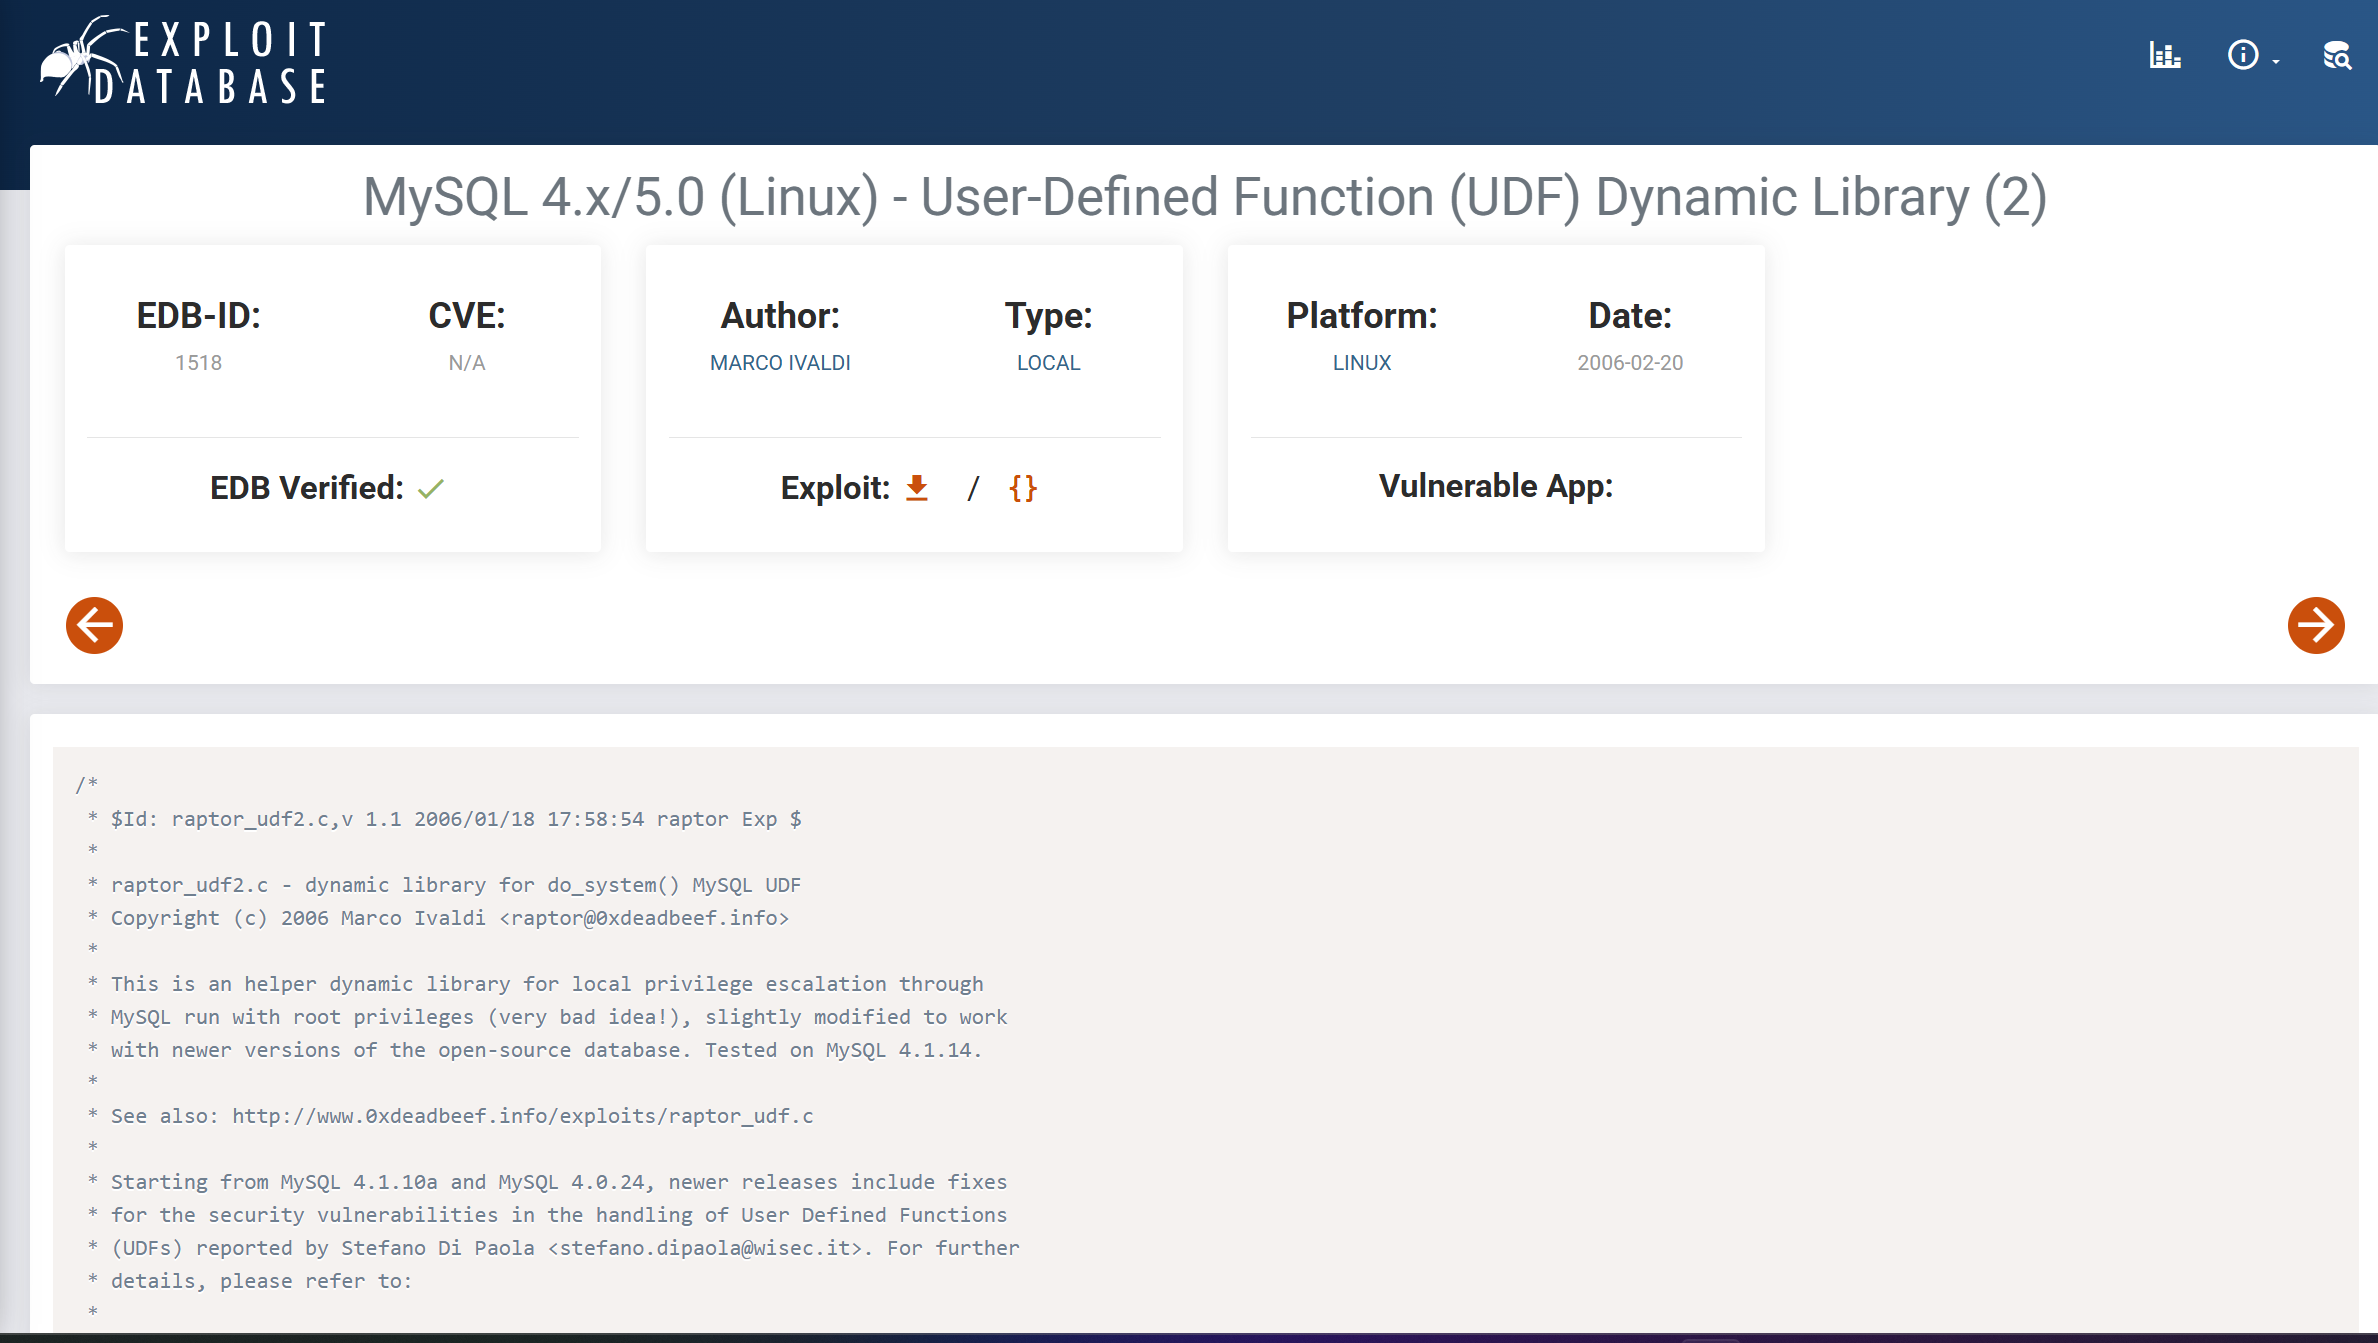Expand the info menu dropdown arrow

pos(2276,61)
